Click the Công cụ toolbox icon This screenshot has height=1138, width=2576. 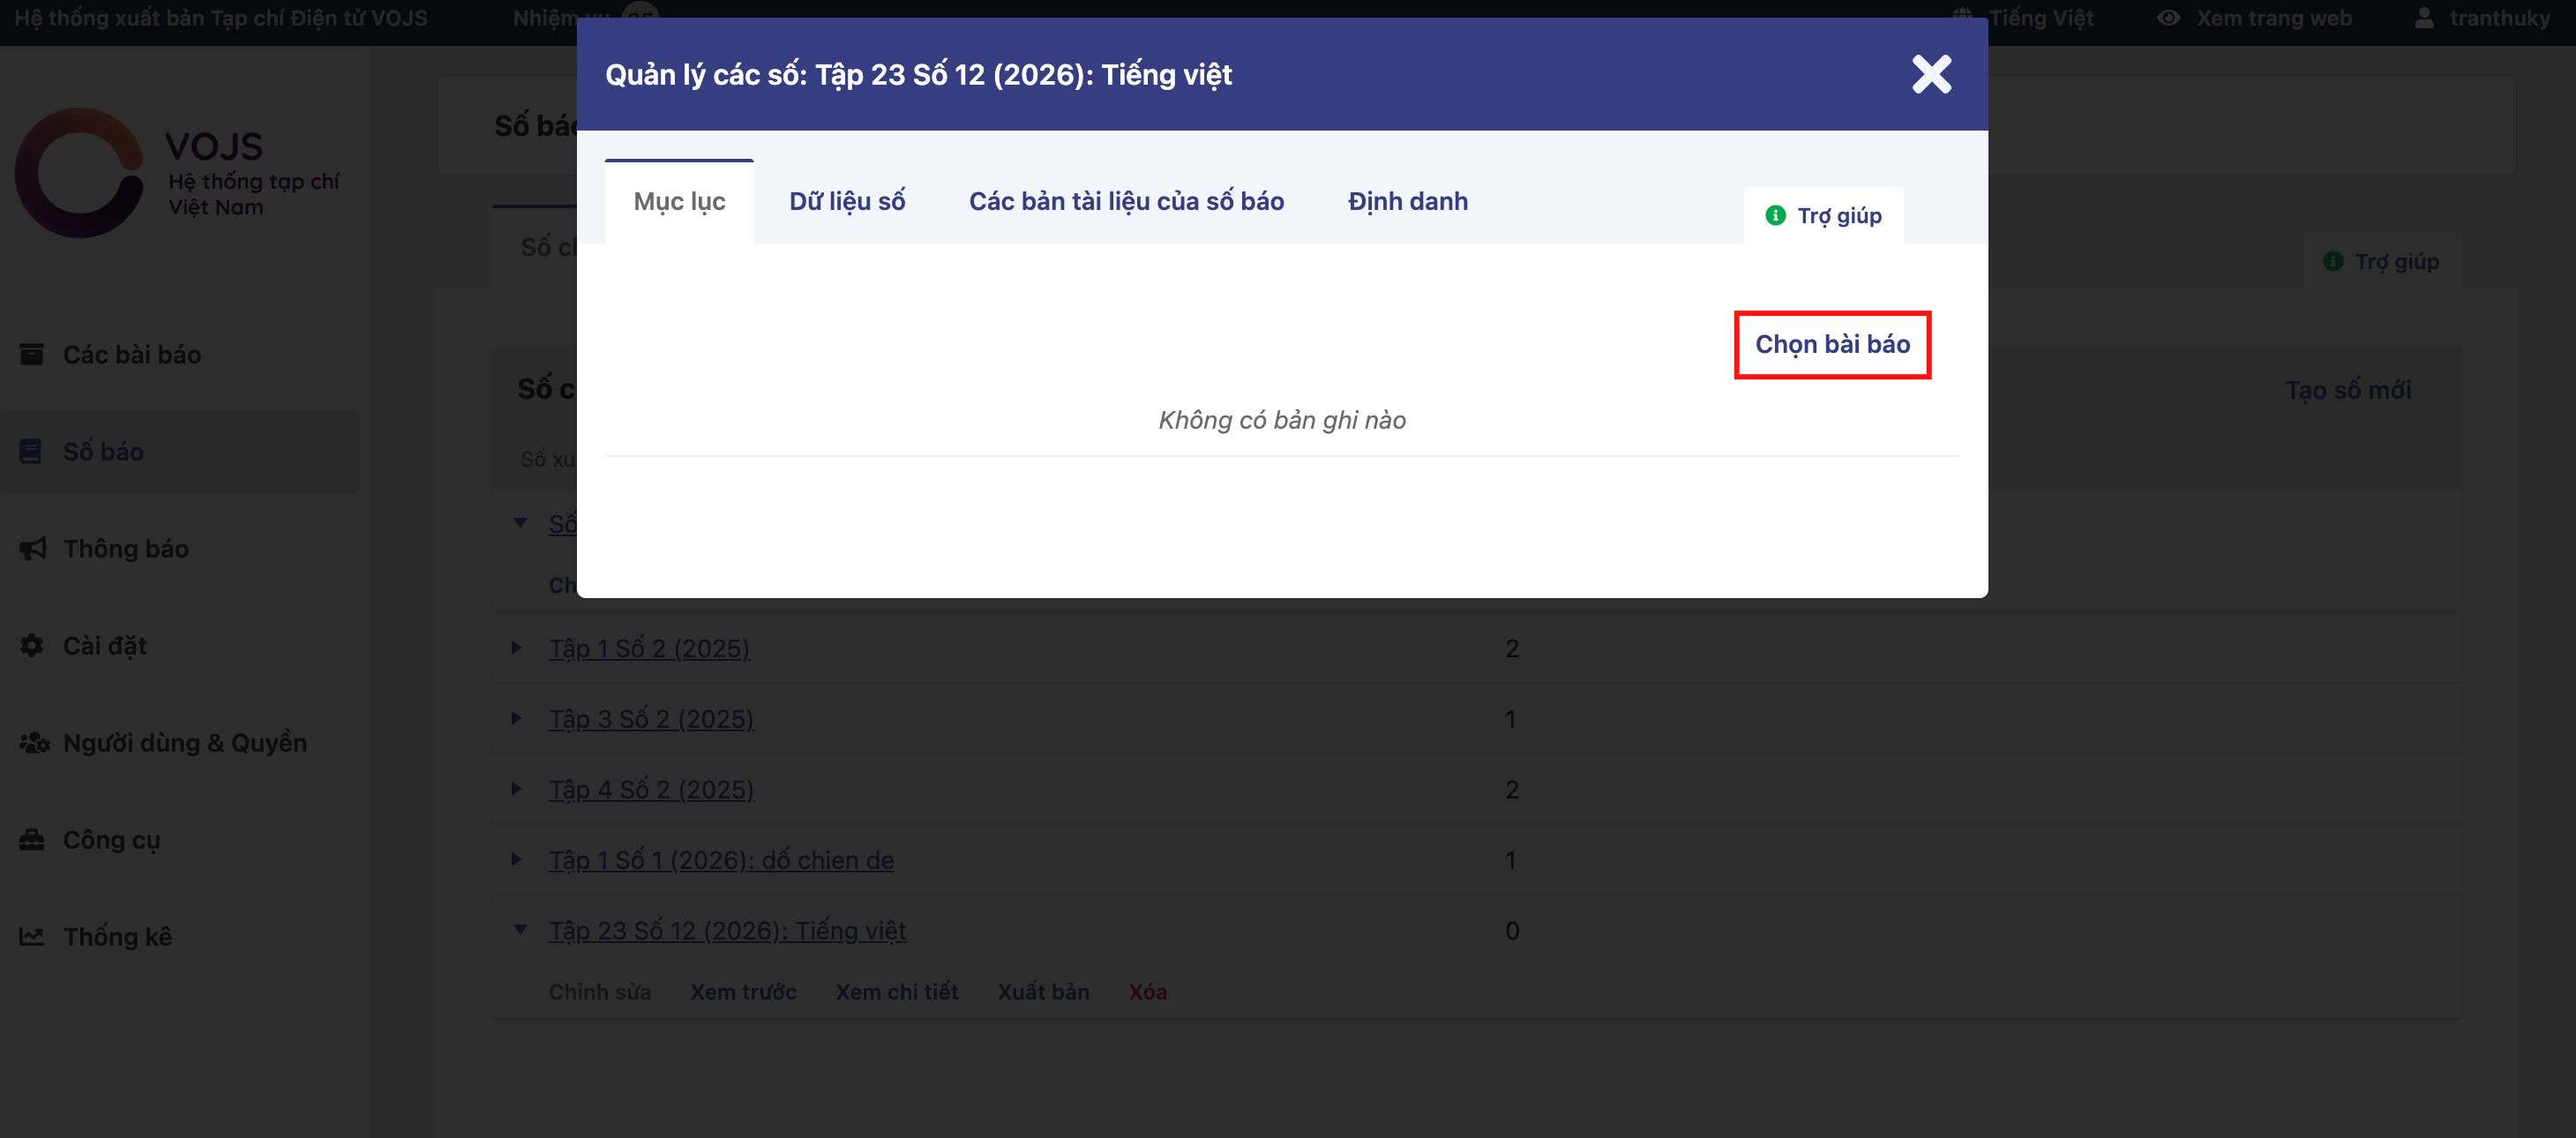tap(32, 839)
